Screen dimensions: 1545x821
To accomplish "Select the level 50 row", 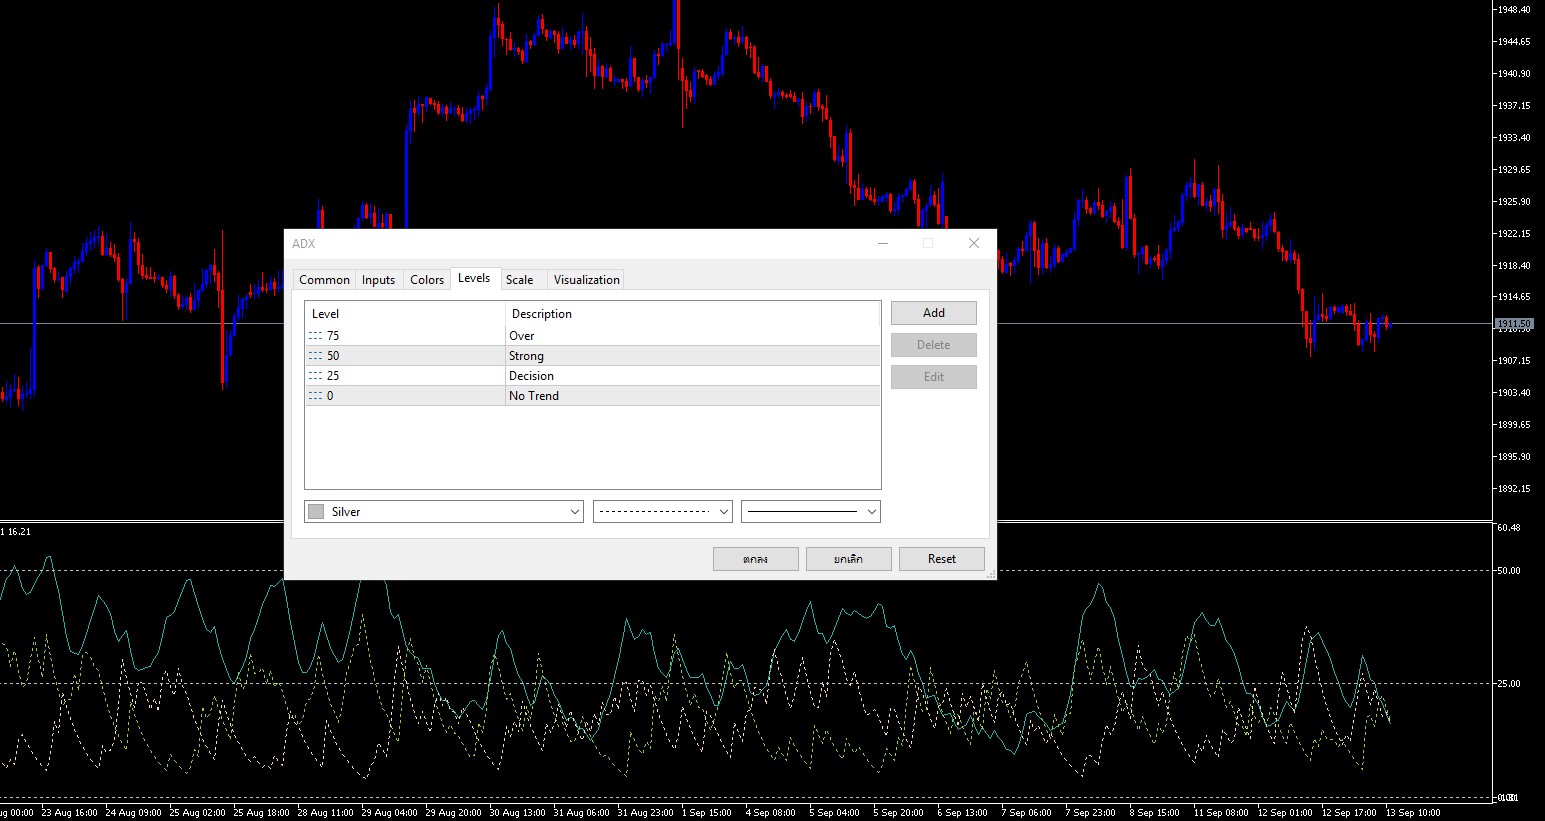I will tap(593, 356).
